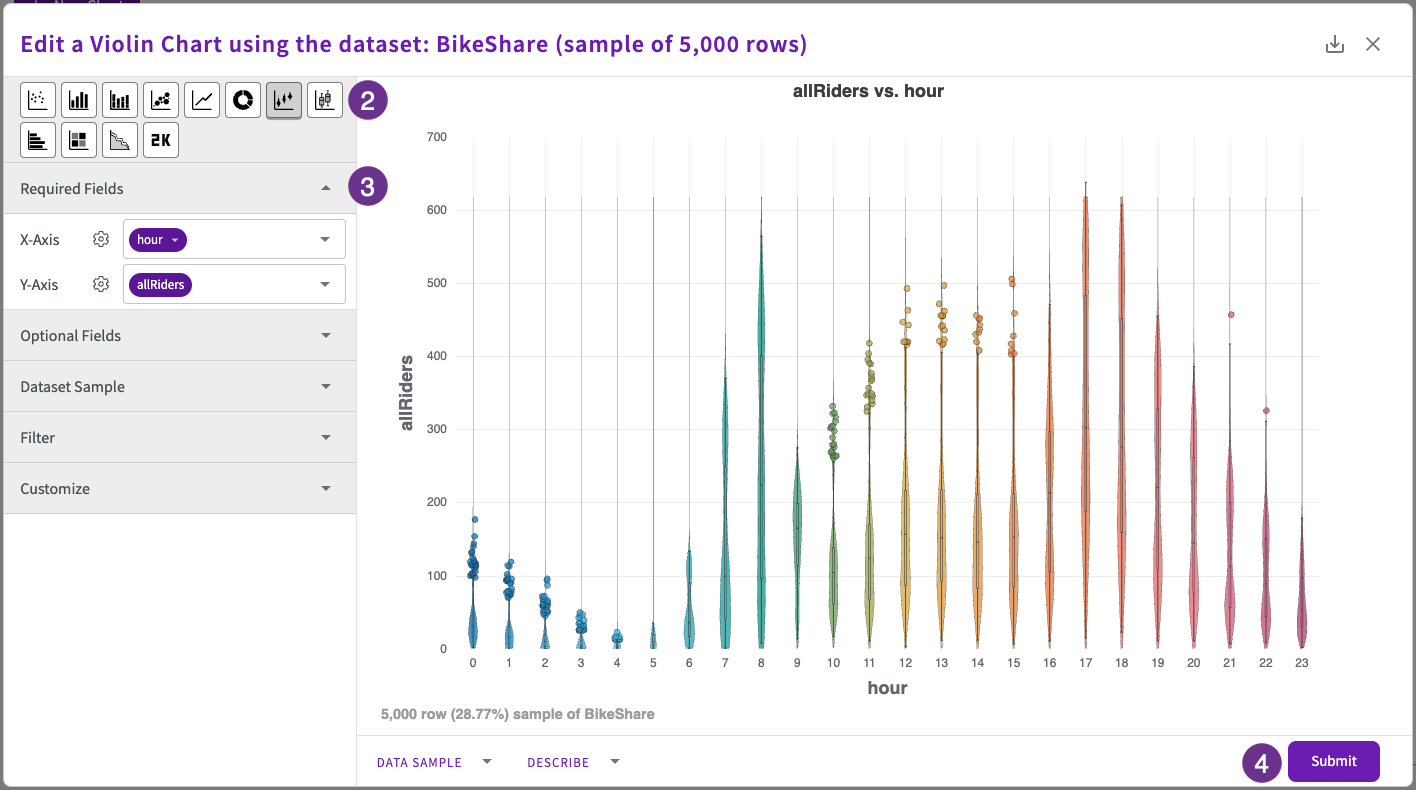This screenshot has height=790, width=1416.
Task: Expand the Customize section
Action: coord(180,489)
